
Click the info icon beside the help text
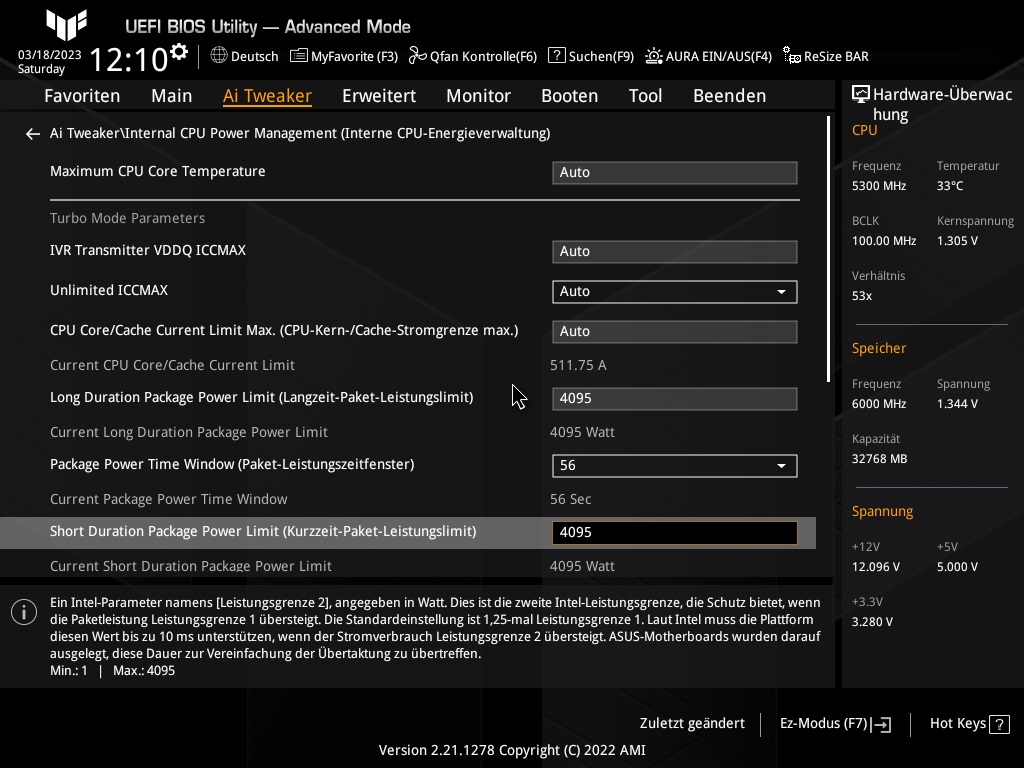(24, 612)
